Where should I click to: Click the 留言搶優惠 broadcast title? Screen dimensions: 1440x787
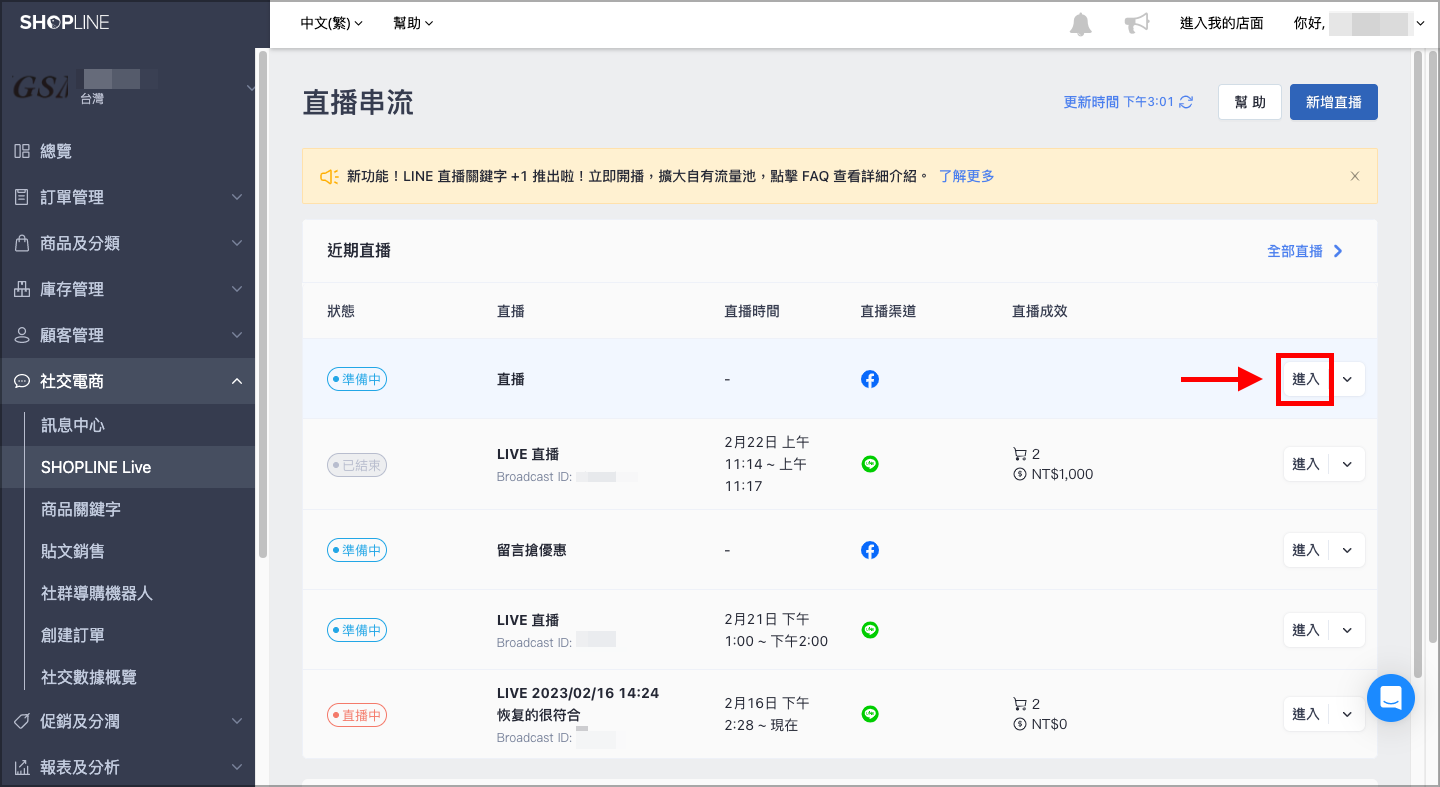[532, 550]
